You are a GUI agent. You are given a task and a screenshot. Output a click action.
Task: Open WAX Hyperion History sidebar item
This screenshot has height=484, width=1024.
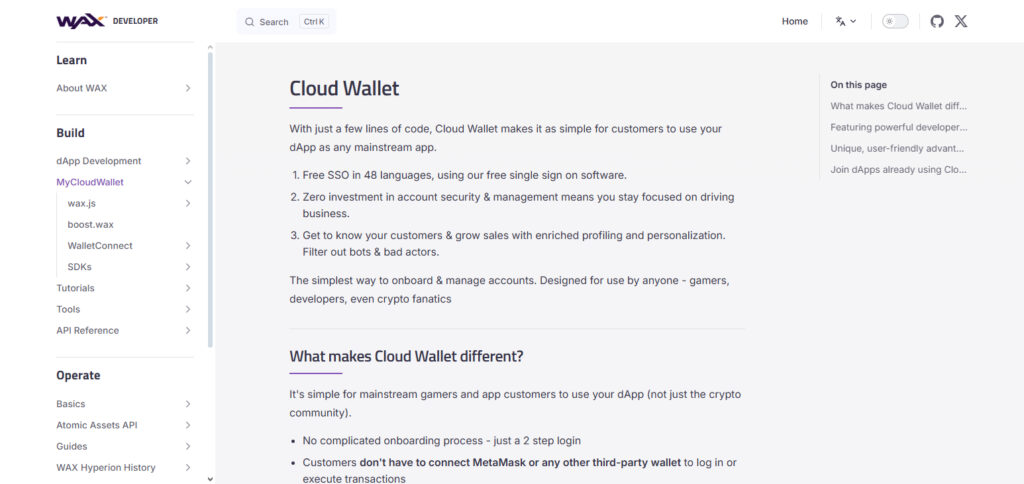pyautogui.click(x=106, y=468)
